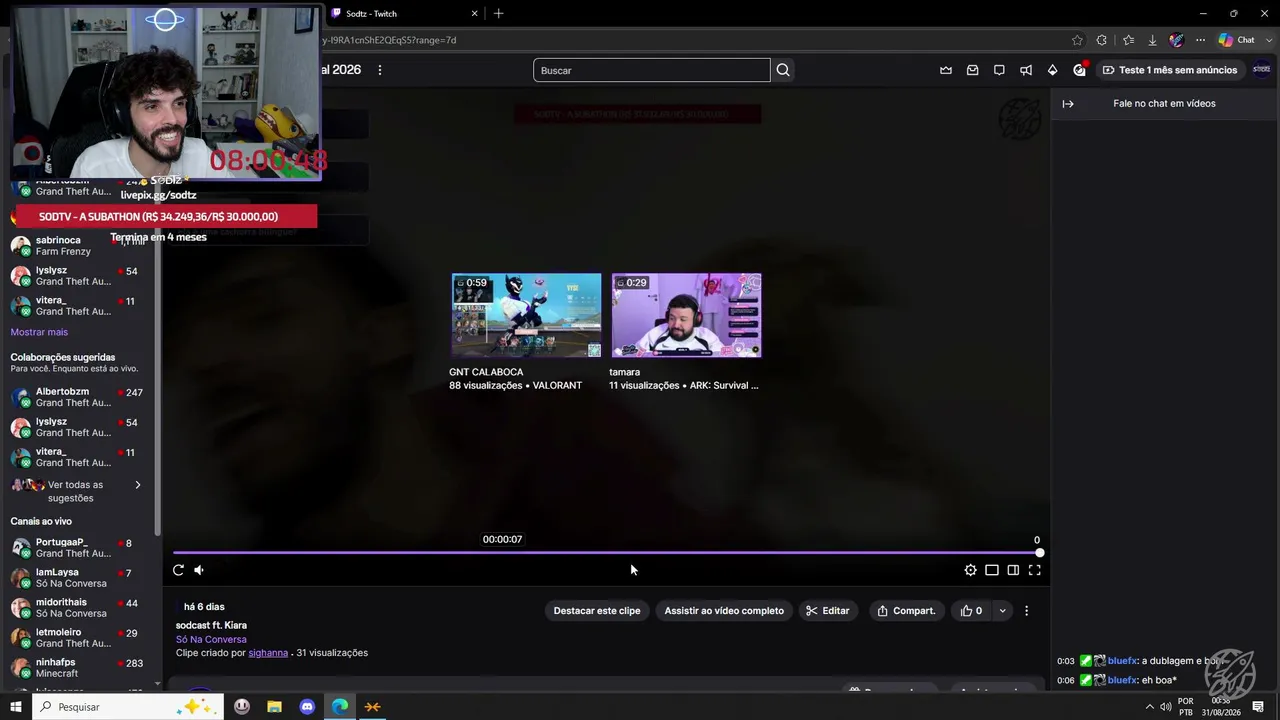Play the tamara clip thumbnail
Viewport: 1280px width, 720px height.
click(x=686, y=315)
